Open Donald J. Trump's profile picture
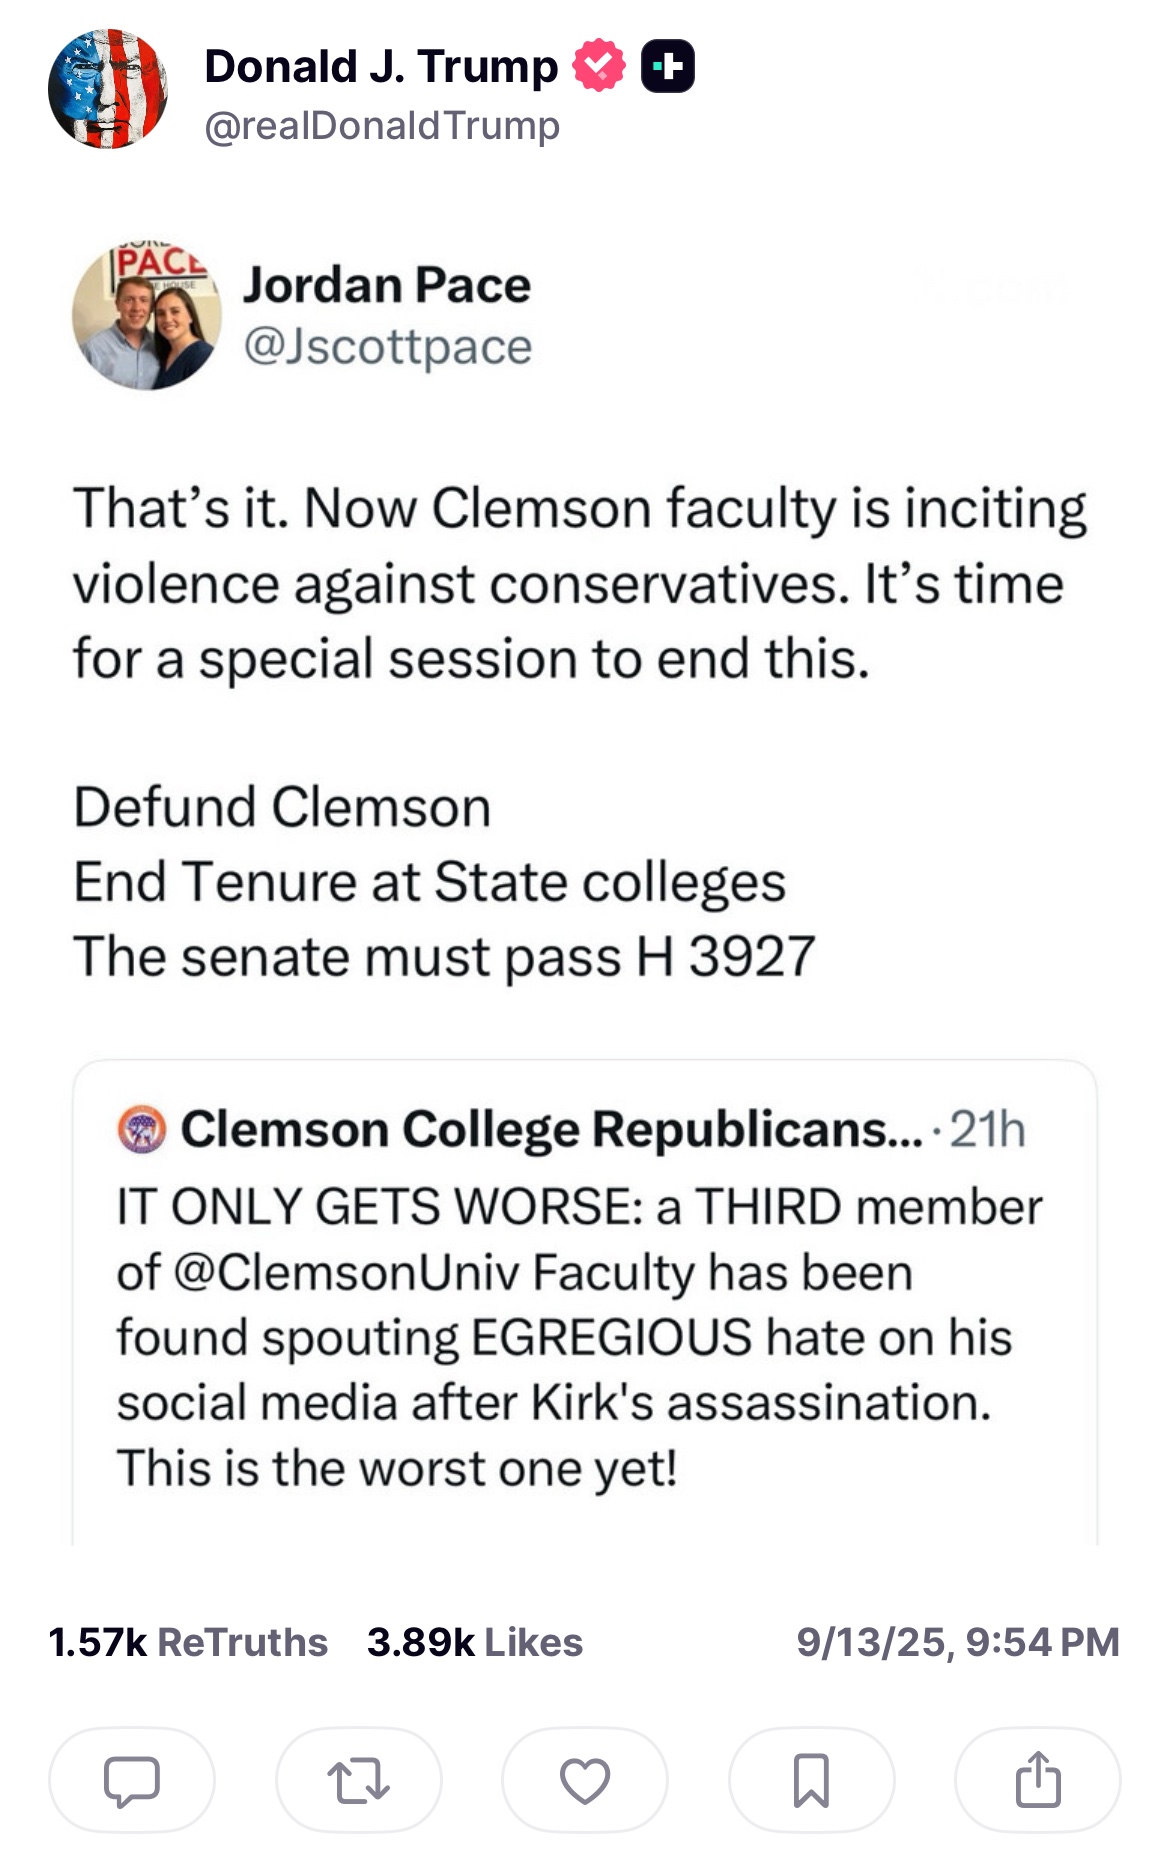This screenshot has height=1869, width=1170. 108,89
